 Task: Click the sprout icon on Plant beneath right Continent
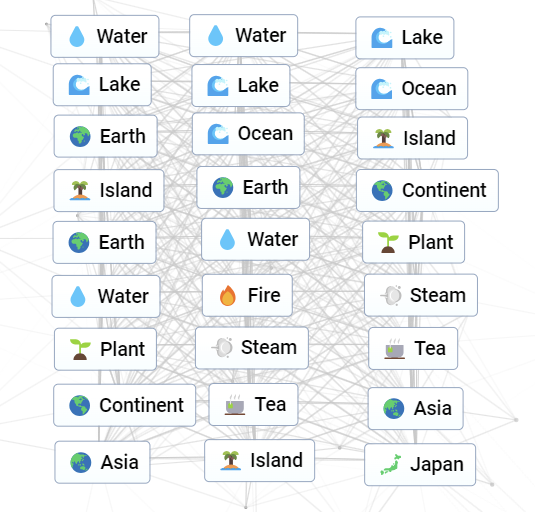[x=388, y=242]
